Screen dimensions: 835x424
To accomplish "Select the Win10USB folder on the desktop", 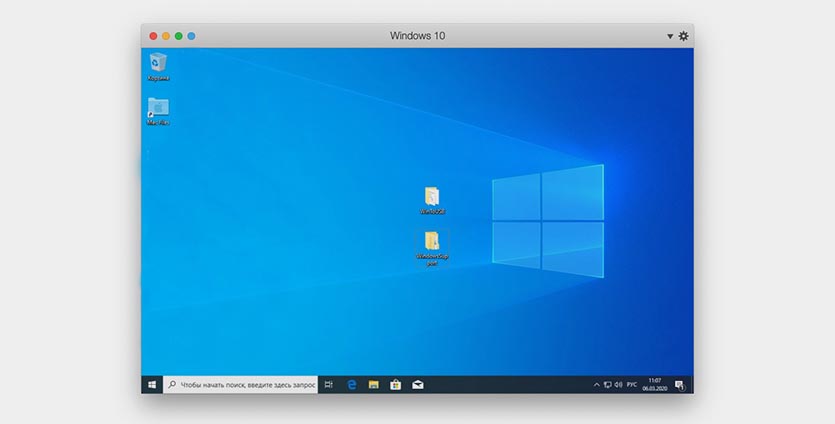I will point(432,200).
